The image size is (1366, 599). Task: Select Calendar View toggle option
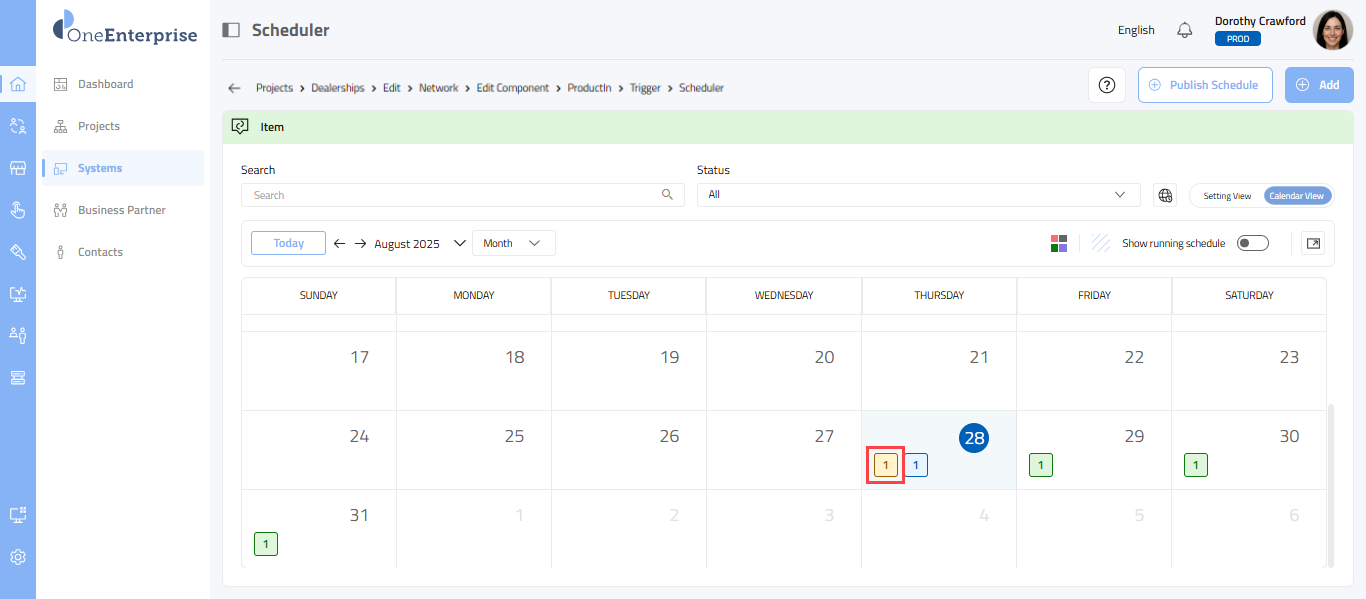[1296, 196]
